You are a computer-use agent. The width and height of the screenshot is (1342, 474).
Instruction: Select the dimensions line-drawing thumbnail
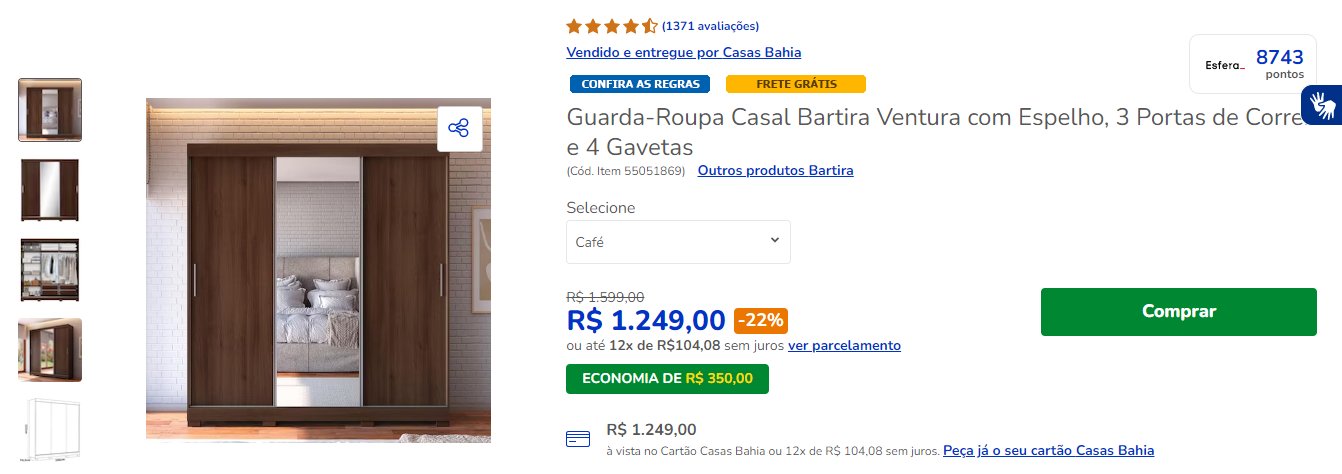50,430
